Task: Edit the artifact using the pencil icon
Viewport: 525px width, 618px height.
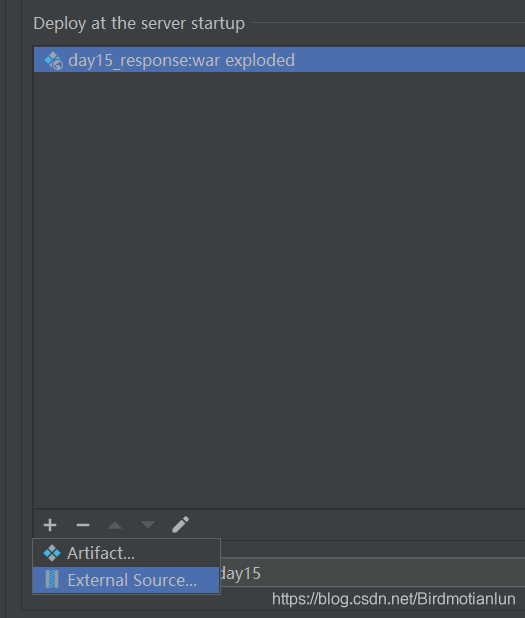Action: click(181, 525)
